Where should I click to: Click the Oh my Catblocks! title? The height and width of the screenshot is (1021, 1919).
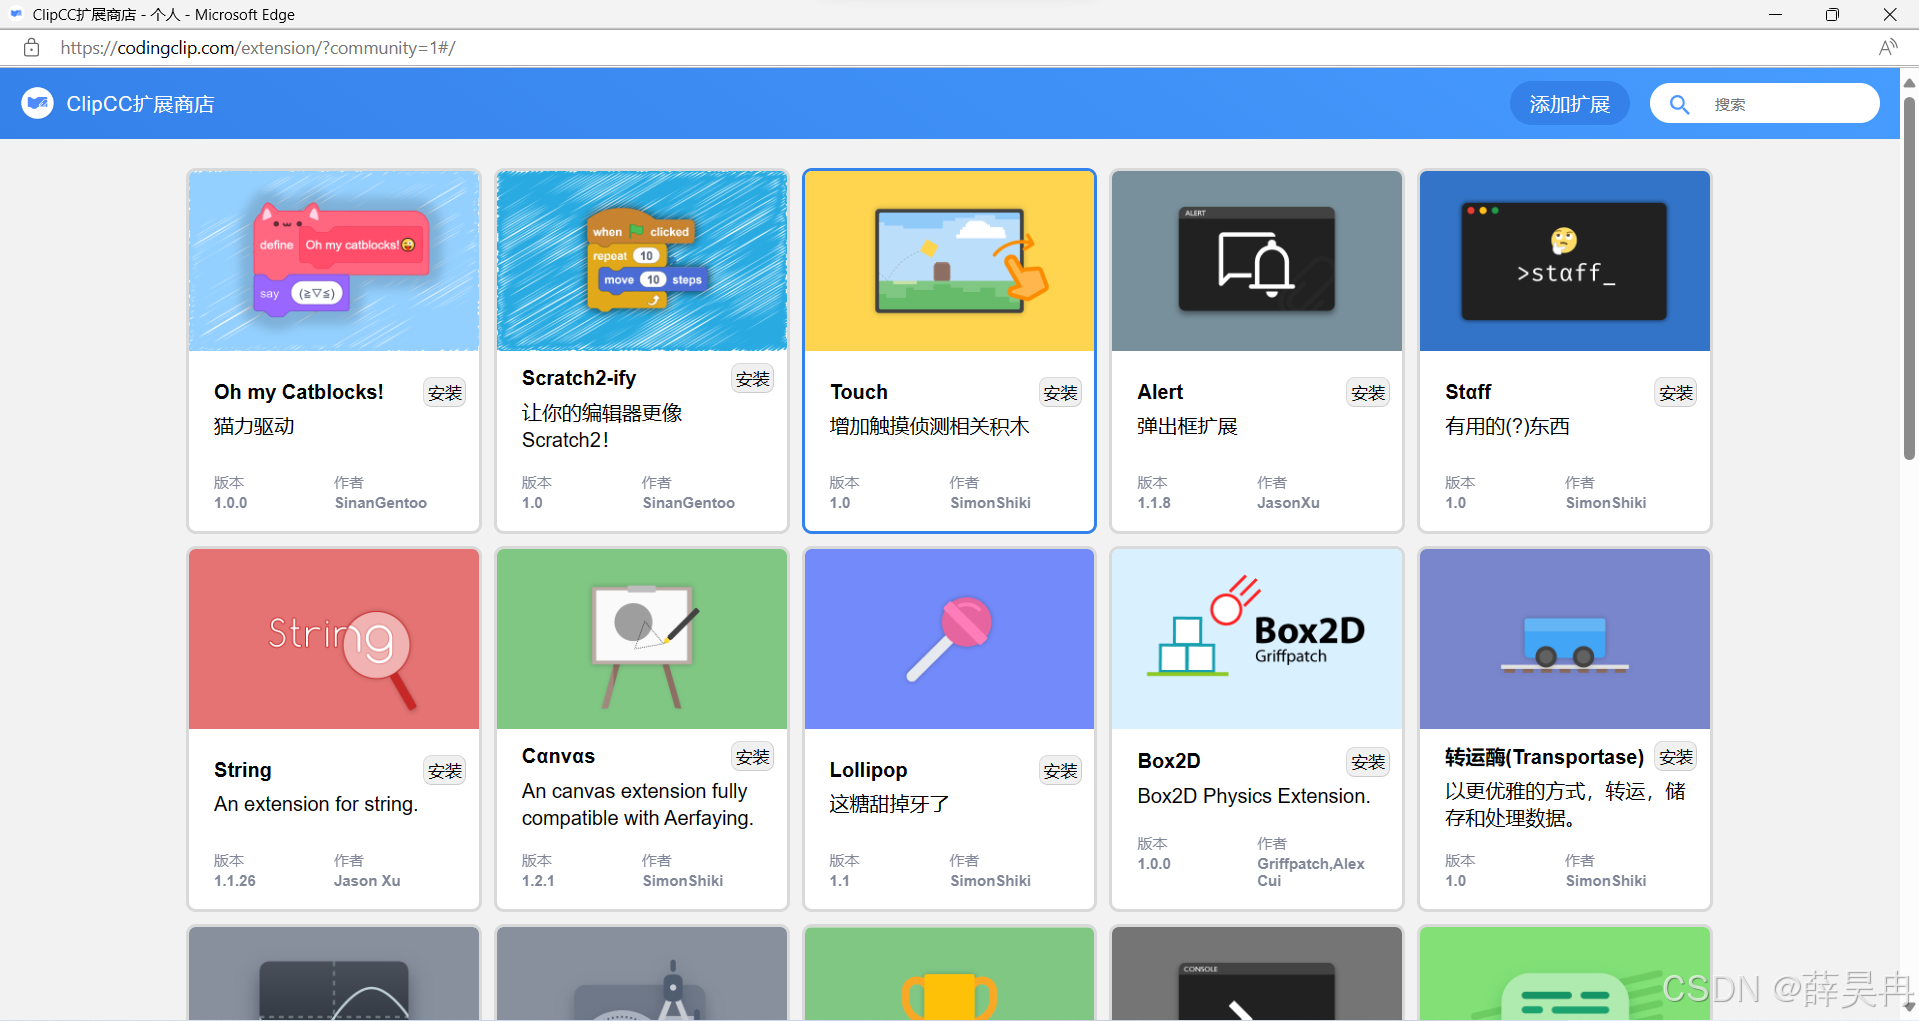[299, 392]
